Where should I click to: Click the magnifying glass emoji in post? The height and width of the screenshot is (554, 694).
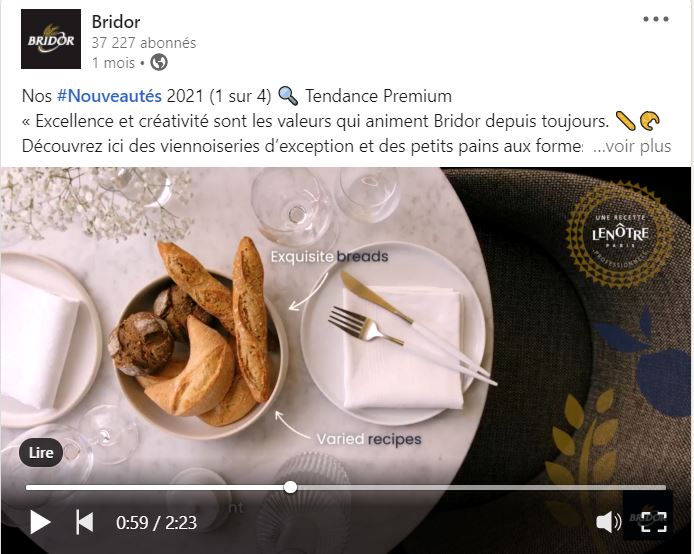point(288,96)
